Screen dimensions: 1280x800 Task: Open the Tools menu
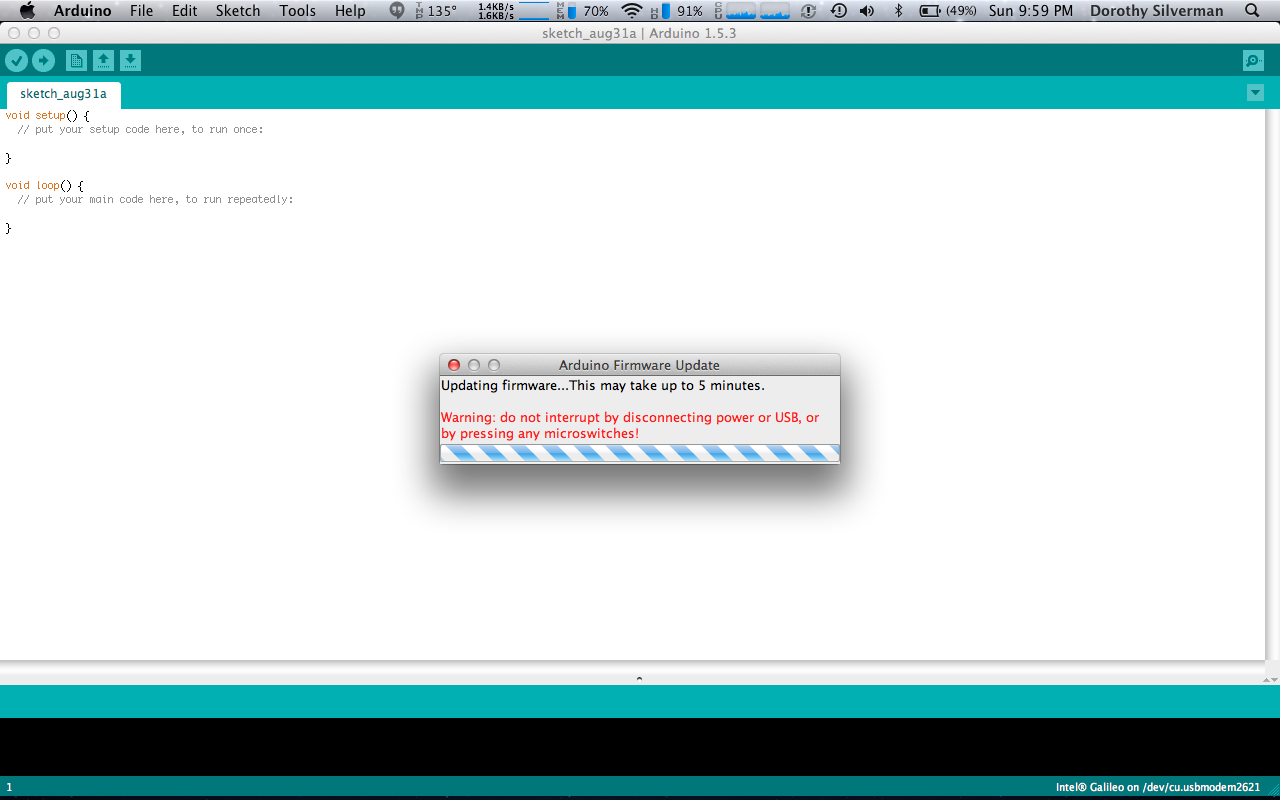(x=297, y=11)
